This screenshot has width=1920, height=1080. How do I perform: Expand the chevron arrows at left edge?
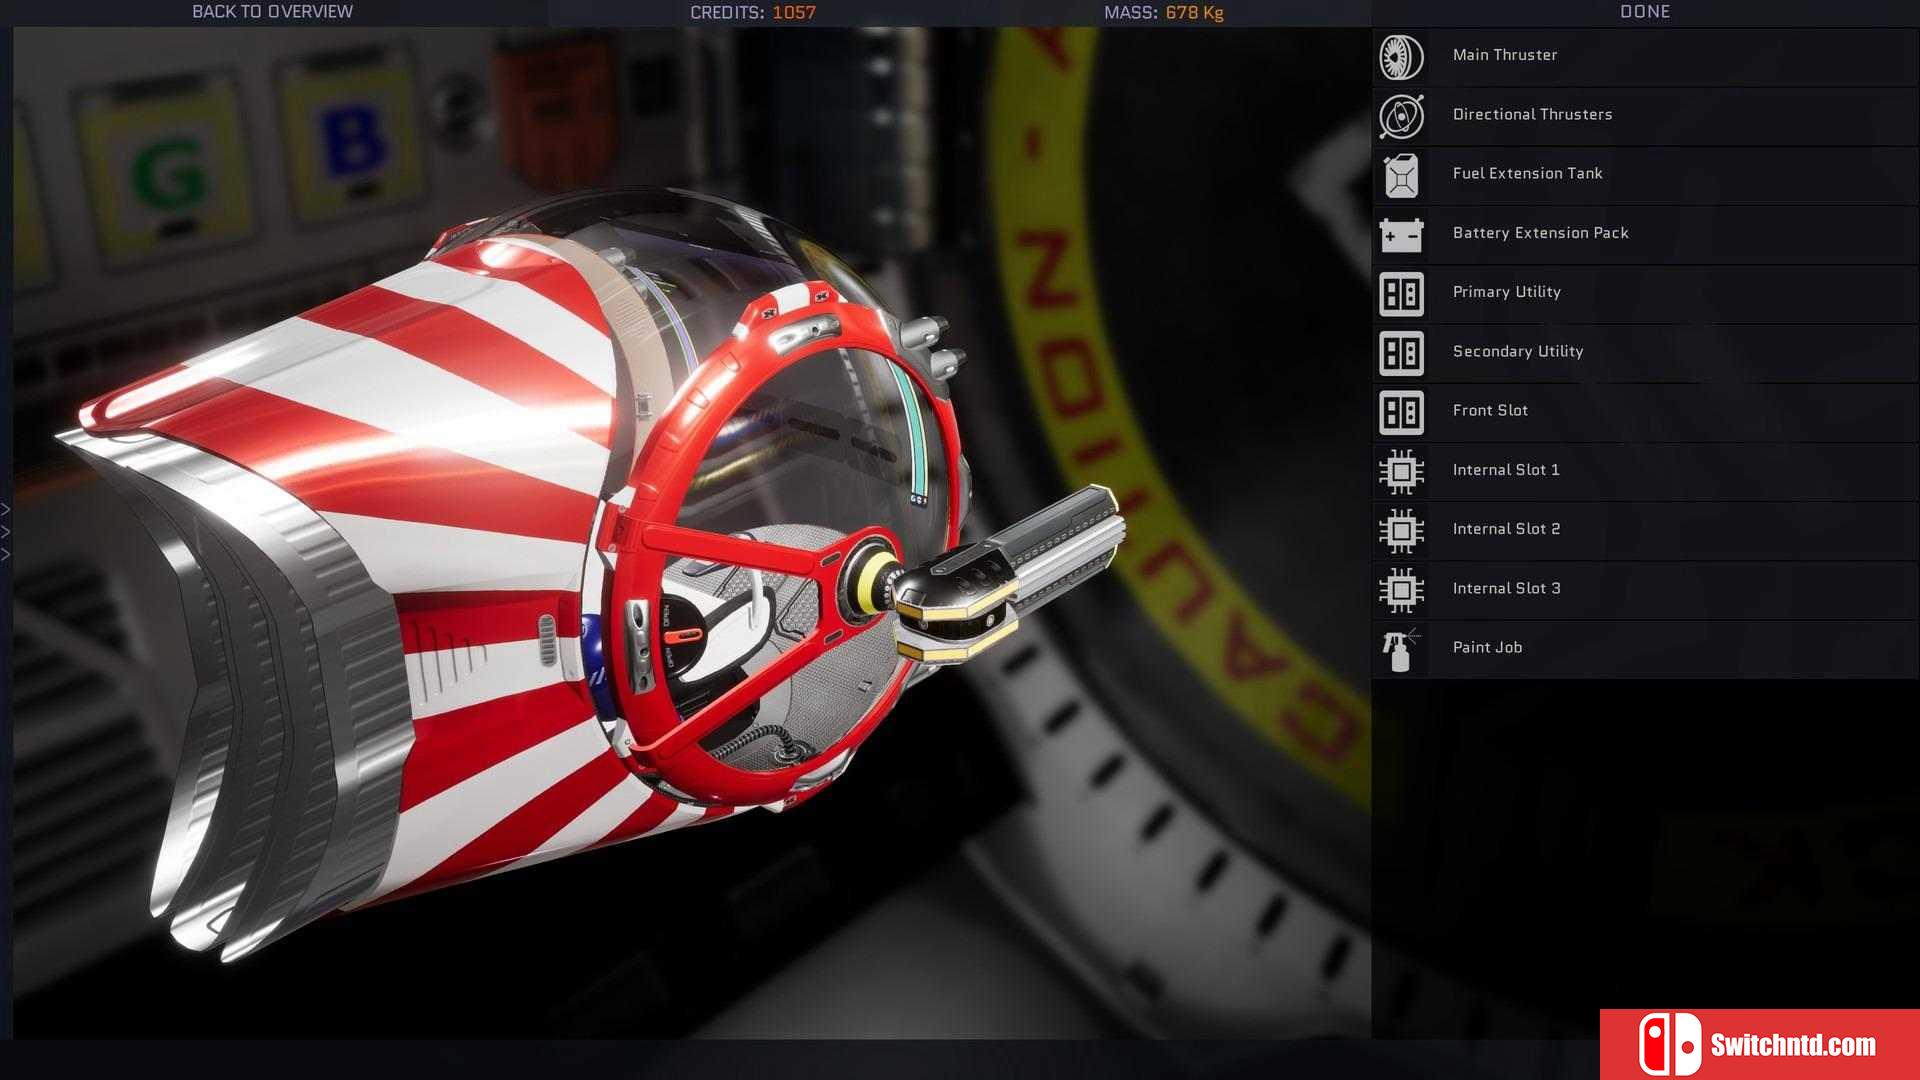pyautogui.click(x=6, y=532)
